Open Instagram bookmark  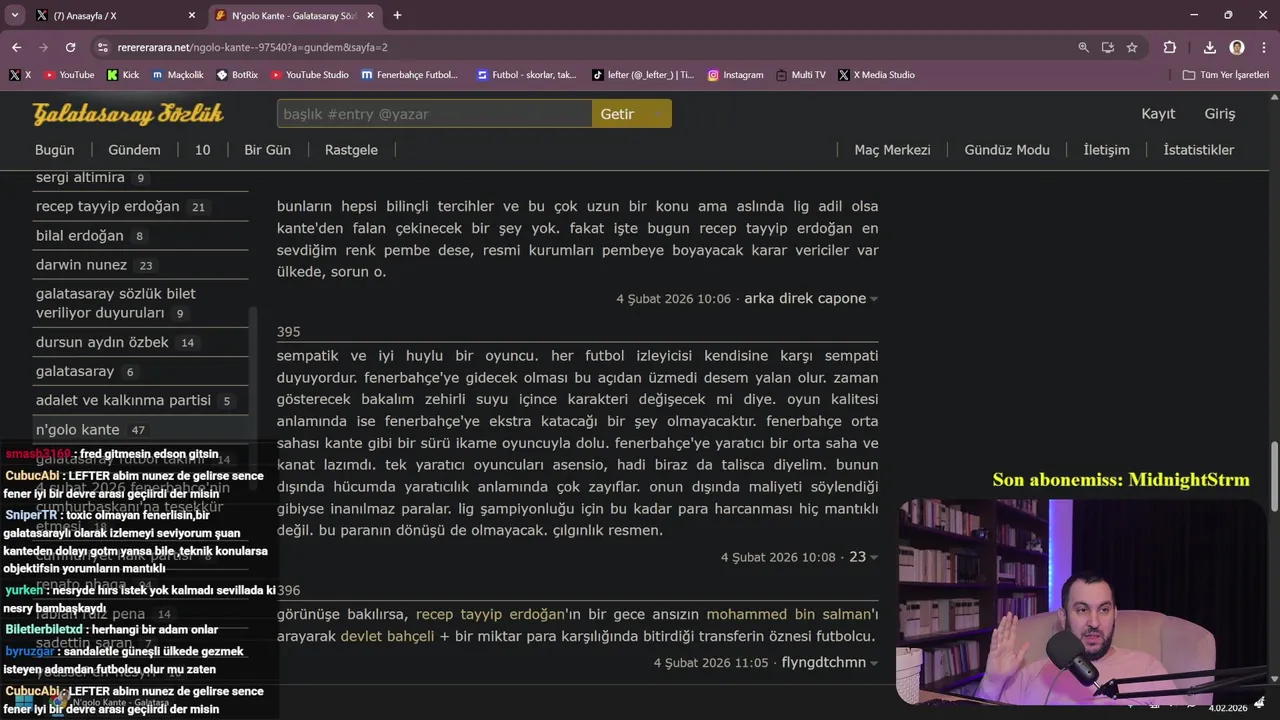click(x=735, y=75)
